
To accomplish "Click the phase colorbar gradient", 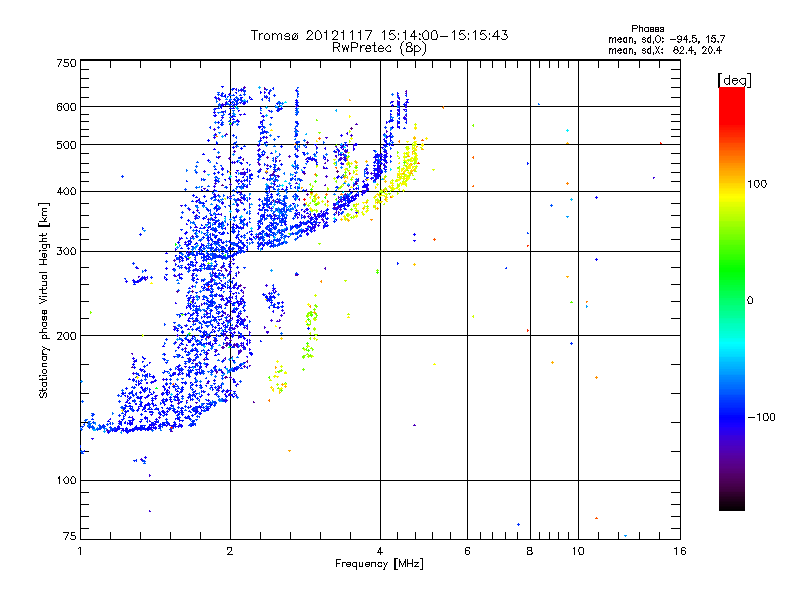I will 732,298.
